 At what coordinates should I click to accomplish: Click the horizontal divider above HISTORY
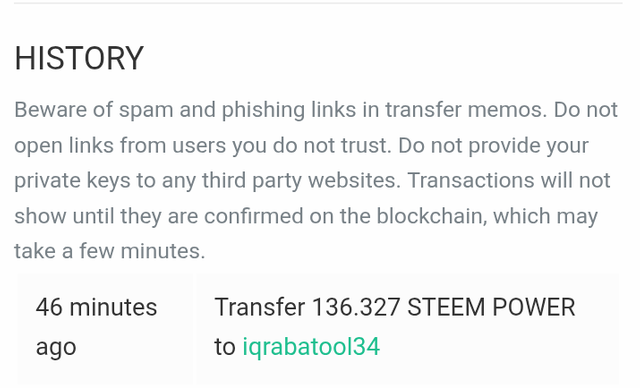[x=318, y=3]
